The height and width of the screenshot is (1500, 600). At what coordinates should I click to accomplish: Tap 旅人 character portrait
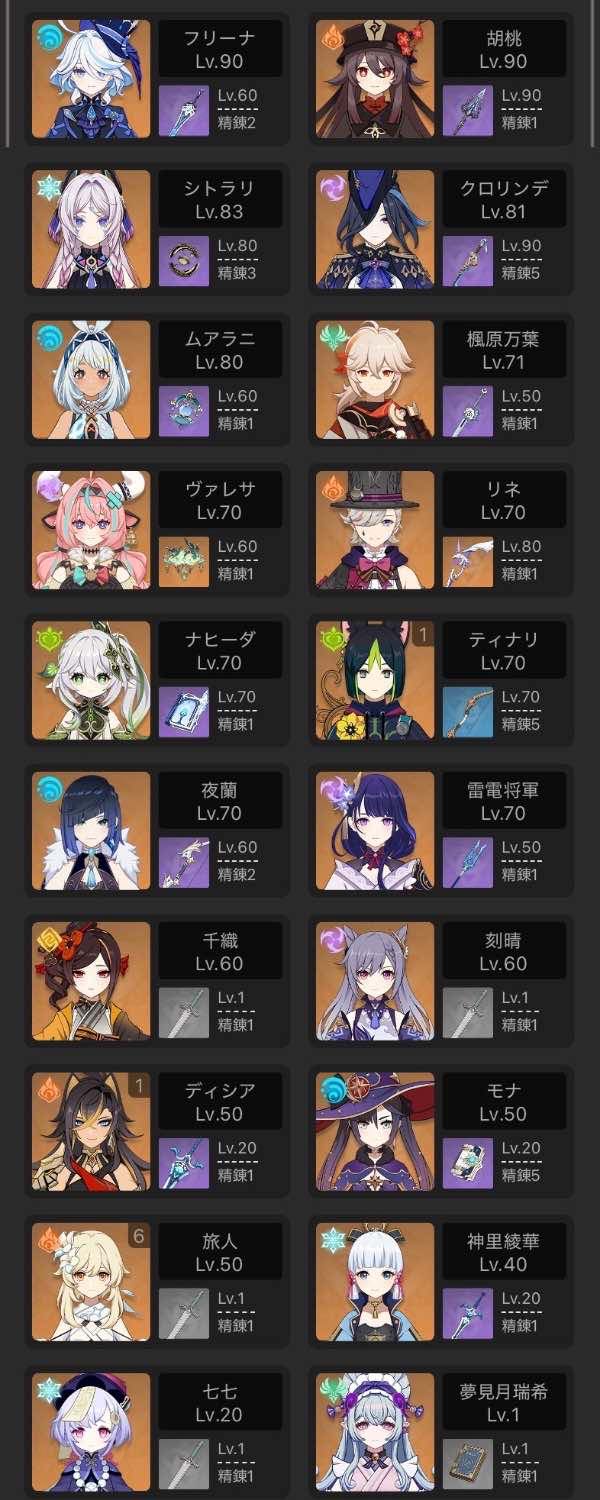(x=91, y=1282)
